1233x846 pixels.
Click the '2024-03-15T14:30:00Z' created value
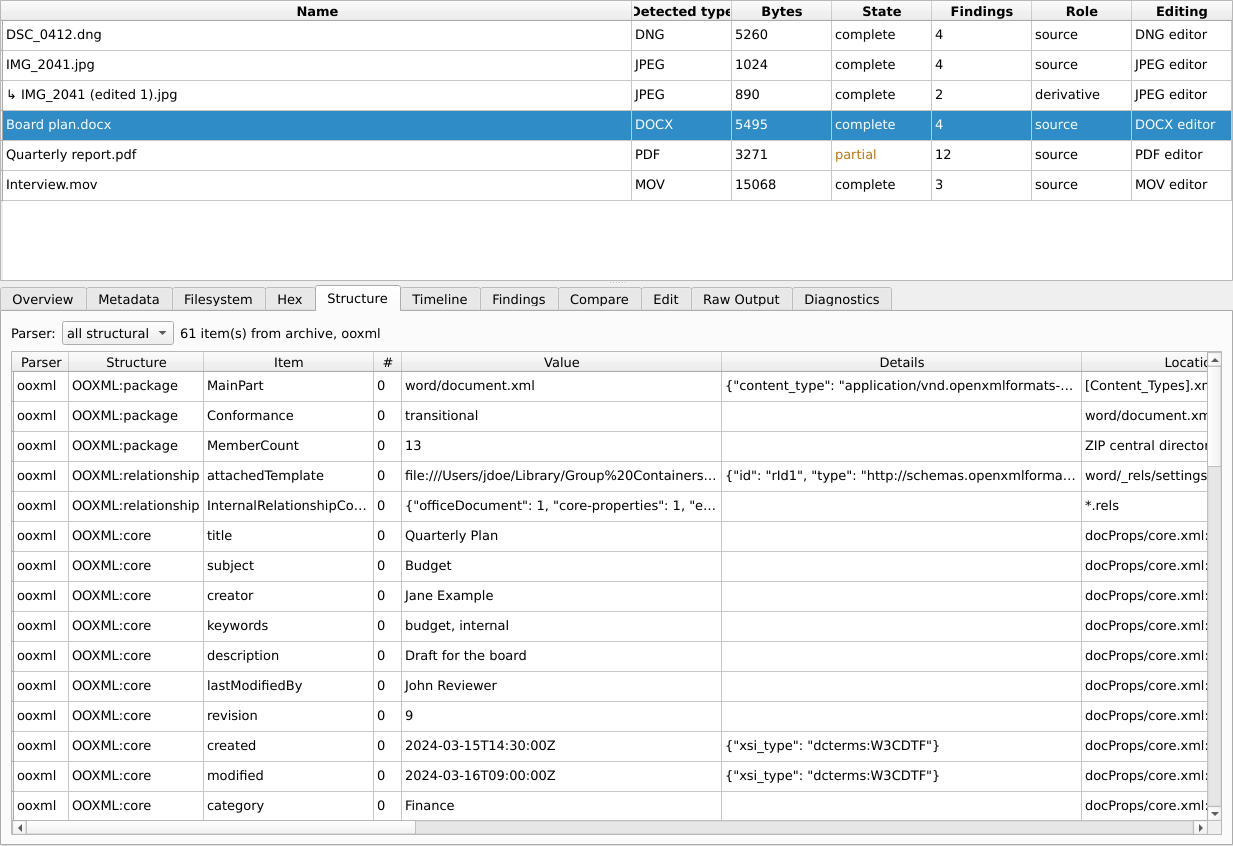(x=561, y=746)
